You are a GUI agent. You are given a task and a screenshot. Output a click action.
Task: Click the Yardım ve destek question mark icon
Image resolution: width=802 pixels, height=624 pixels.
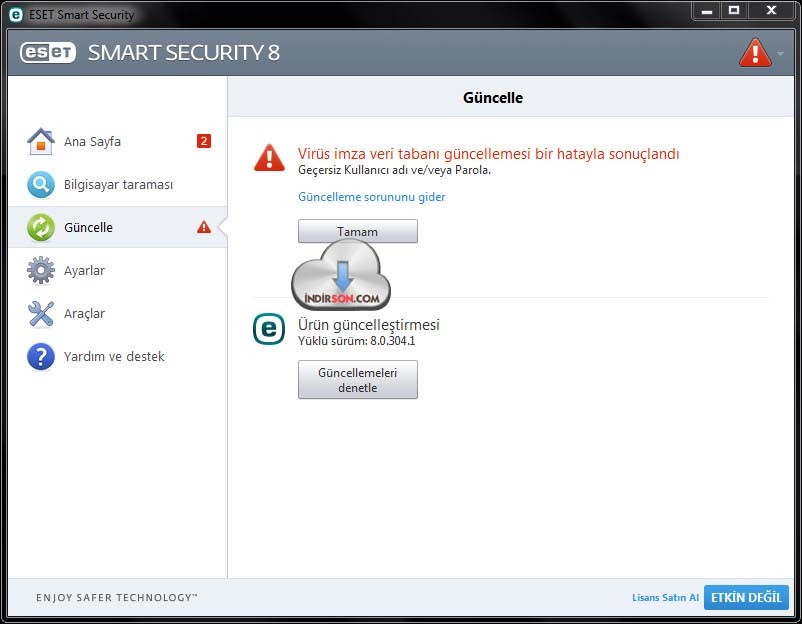click(x=41, y=356)
